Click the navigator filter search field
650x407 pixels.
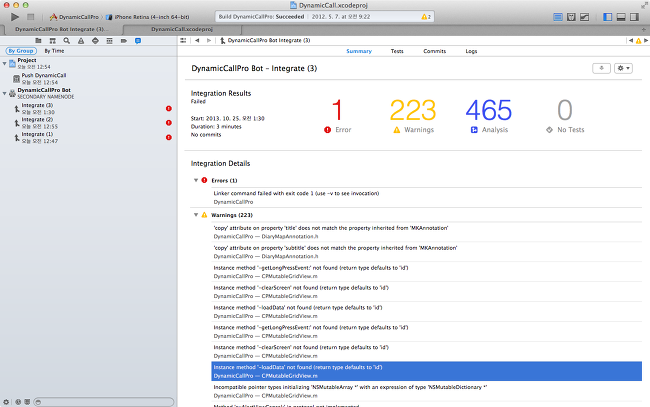pos(104,402)
